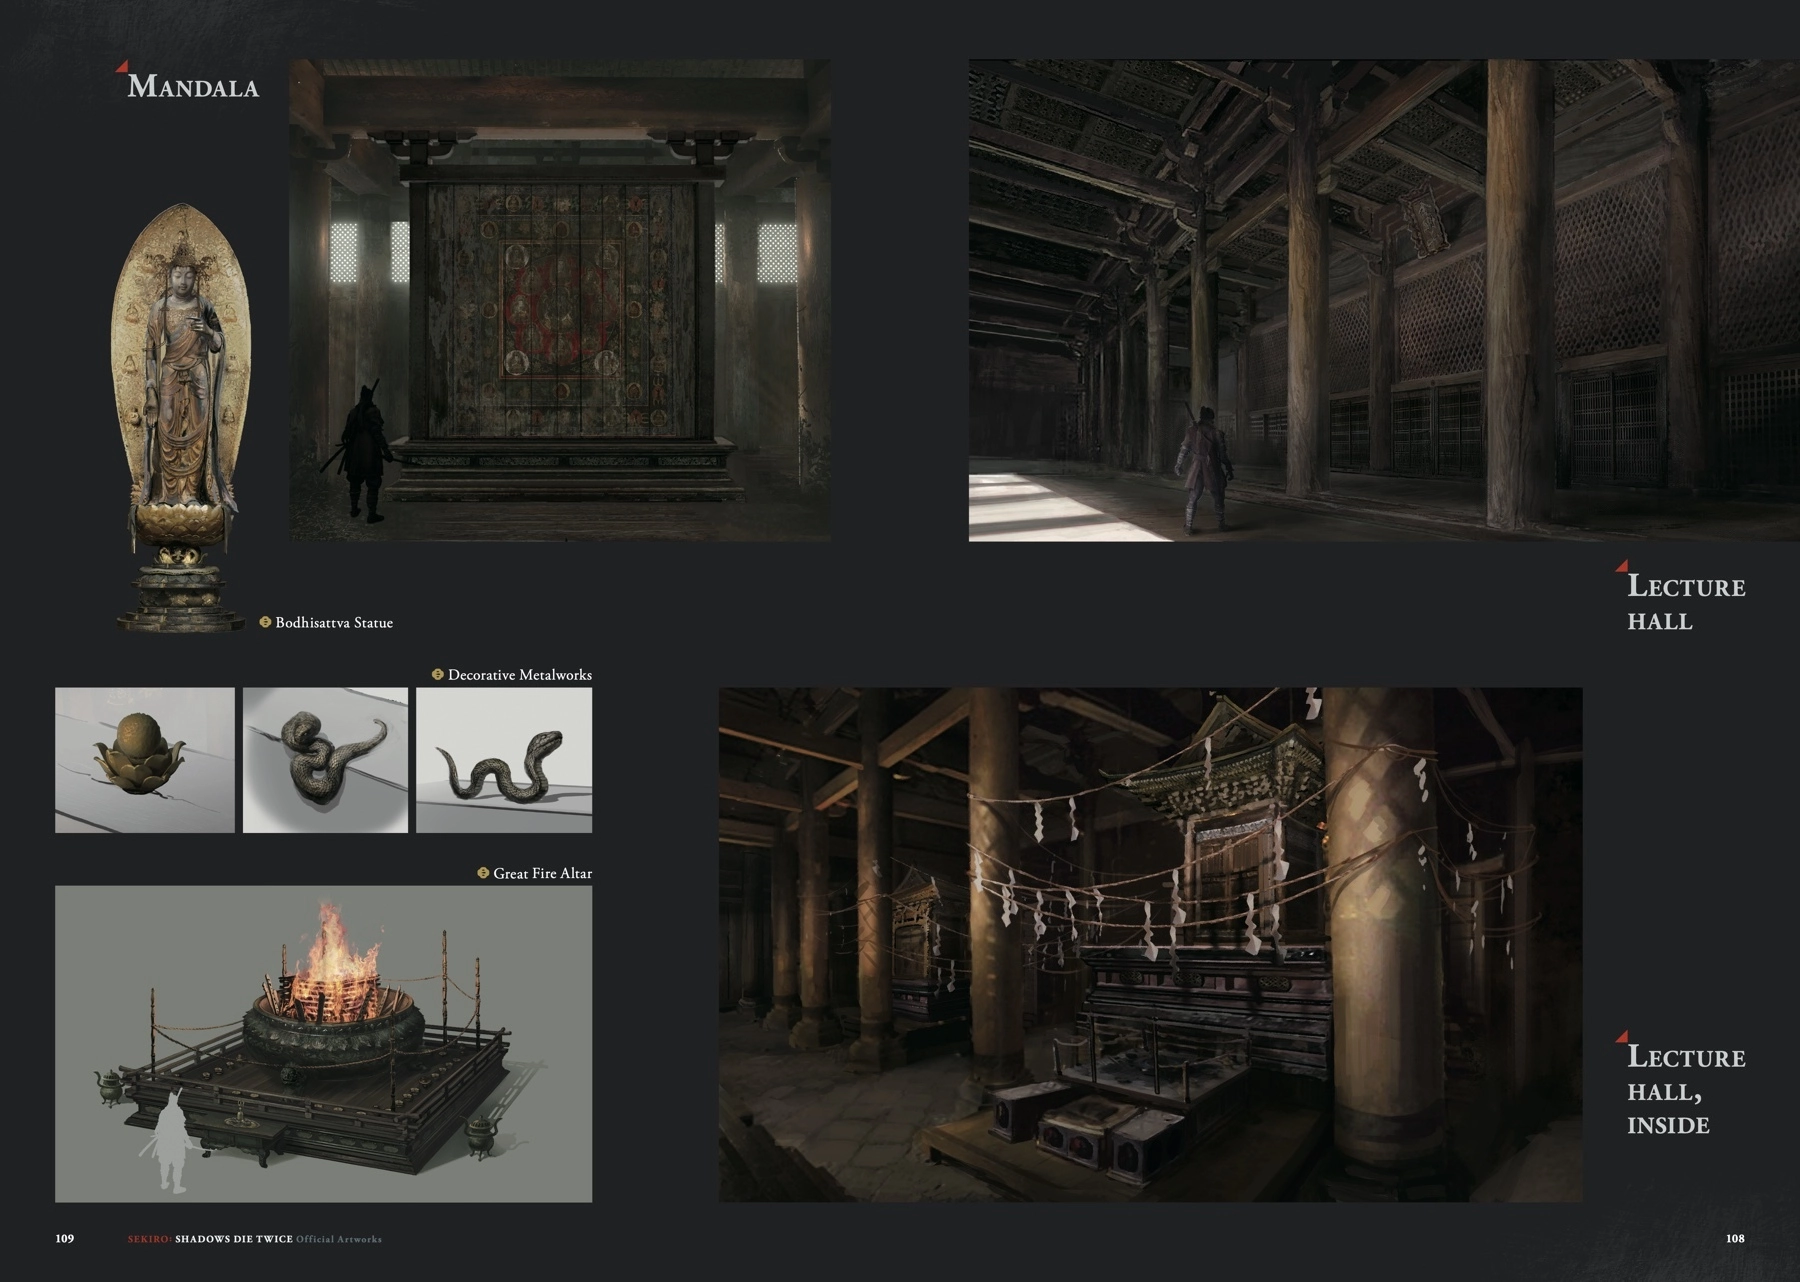Click the Bodhisattva Statue caption
Screen dimensions: 1800x1282
[334, 623]
